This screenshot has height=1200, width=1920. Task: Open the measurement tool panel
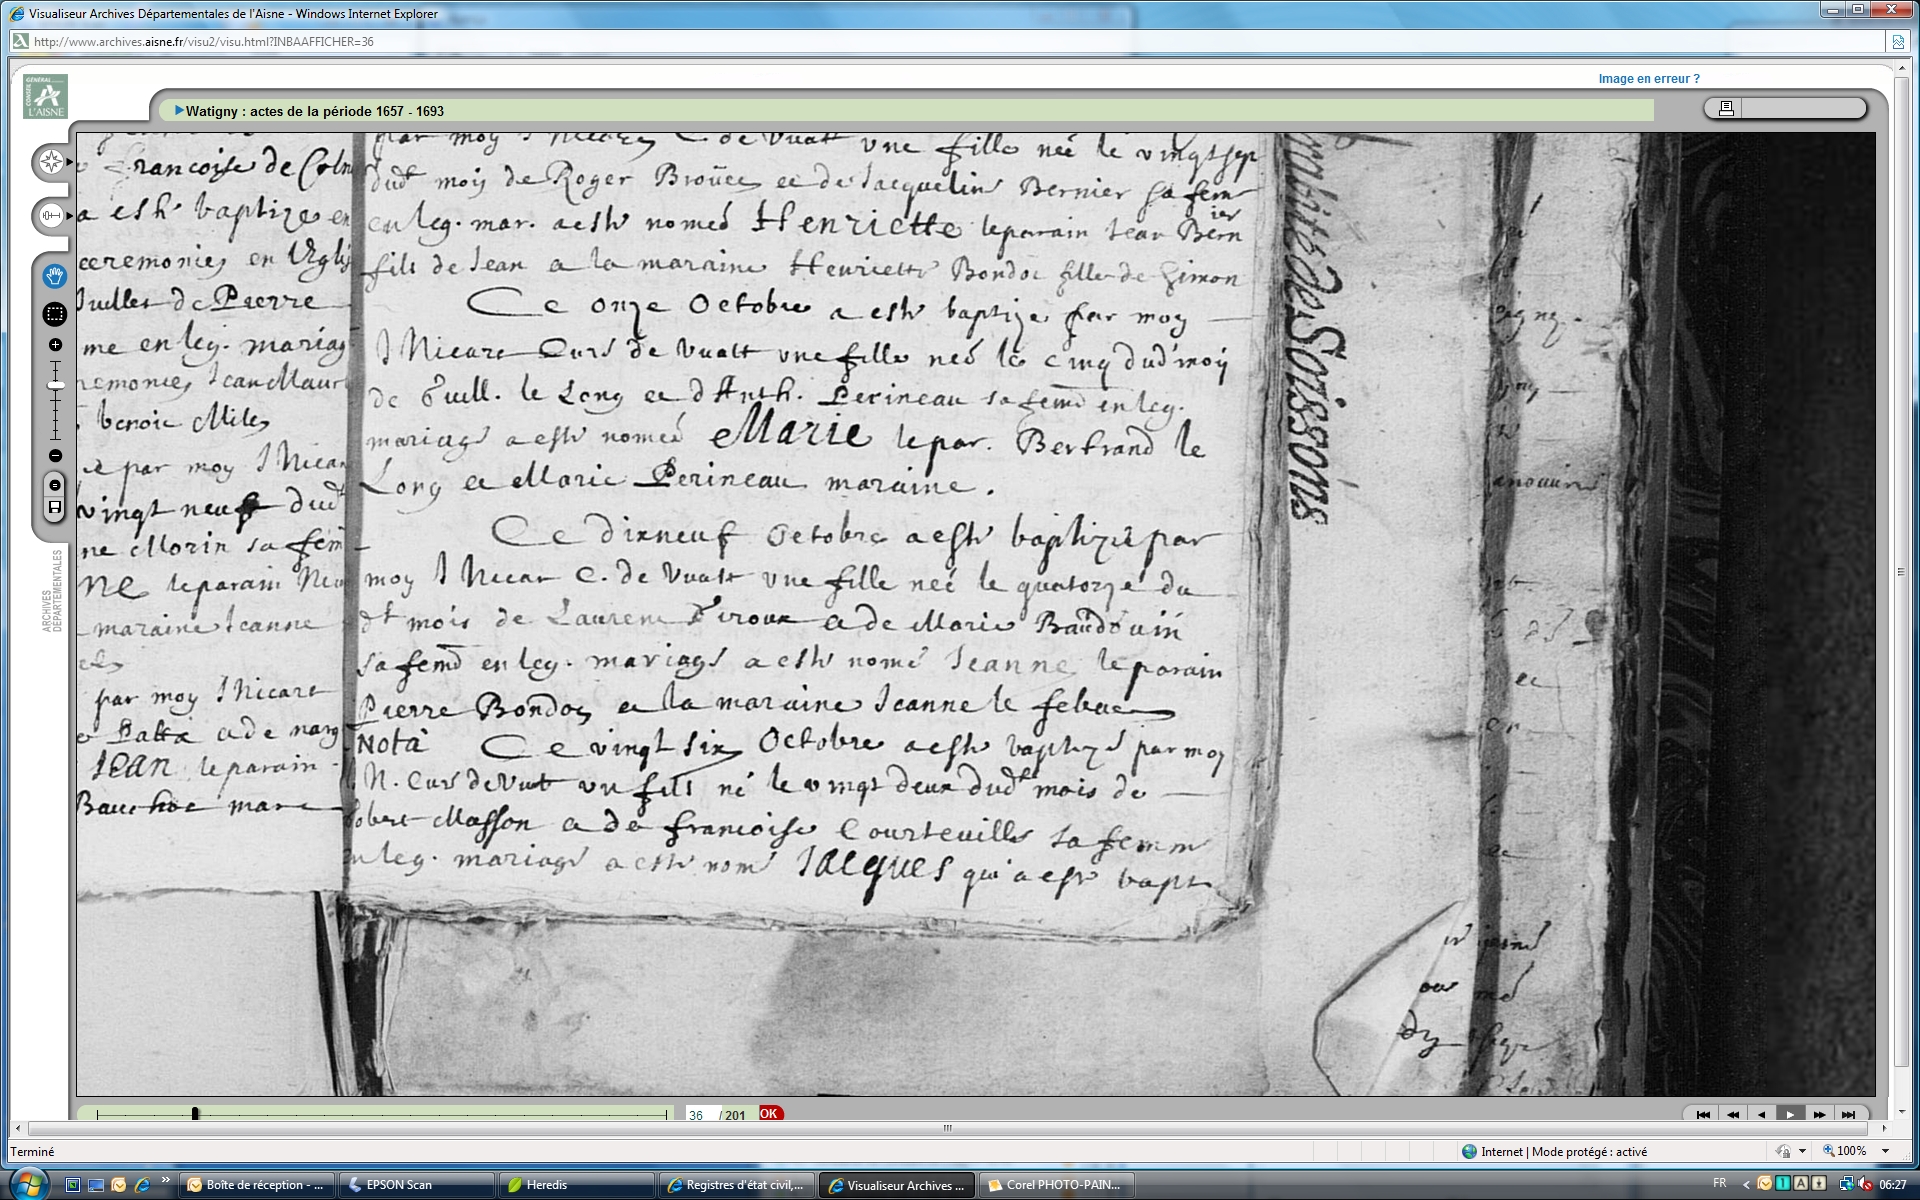click(x=52, y=215)
